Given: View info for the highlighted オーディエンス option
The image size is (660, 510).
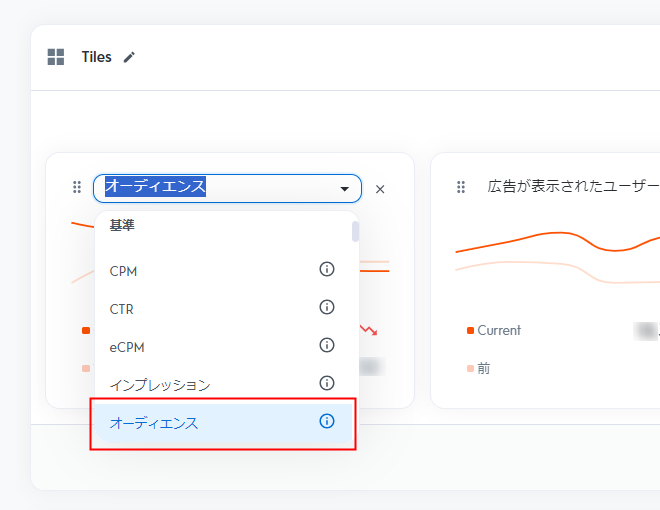Looking at the screenshot, I should pyautogui.click(x=326, y=422).
